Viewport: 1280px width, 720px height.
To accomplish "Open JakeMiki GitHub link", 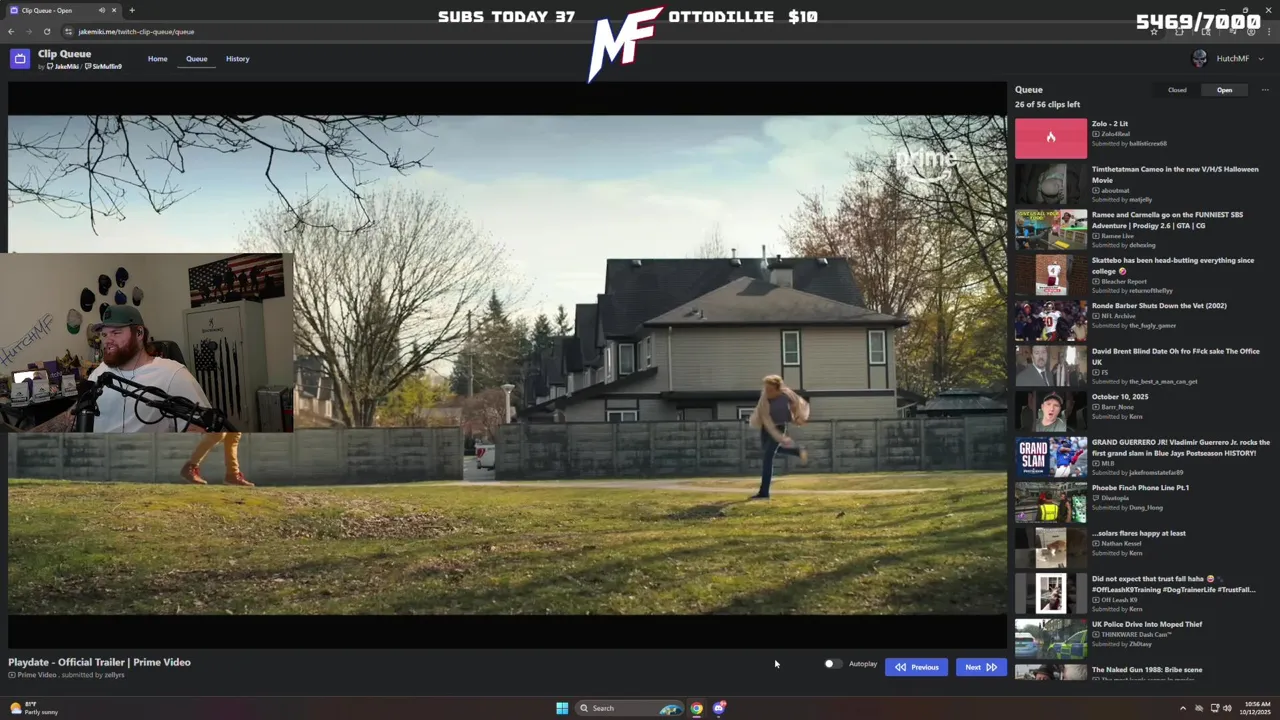I will point(63,67).
